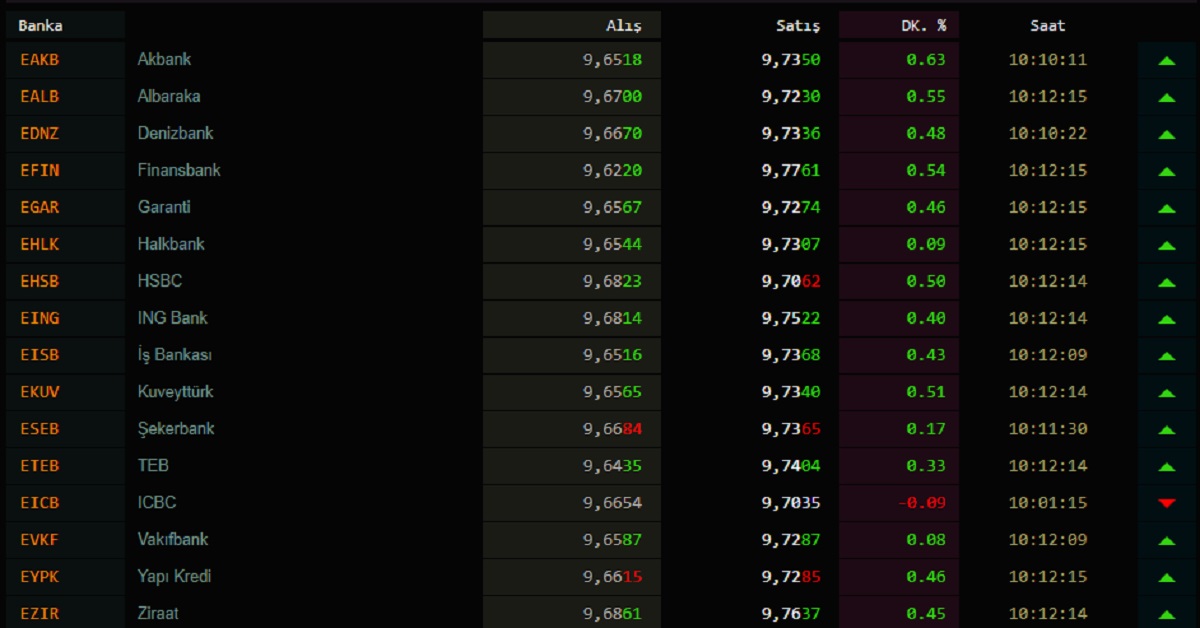The image size is (1200, 628).
Task: Click Finansbank's sell price 9,7761
Action: pyautogui.click(x=790, y=170)
